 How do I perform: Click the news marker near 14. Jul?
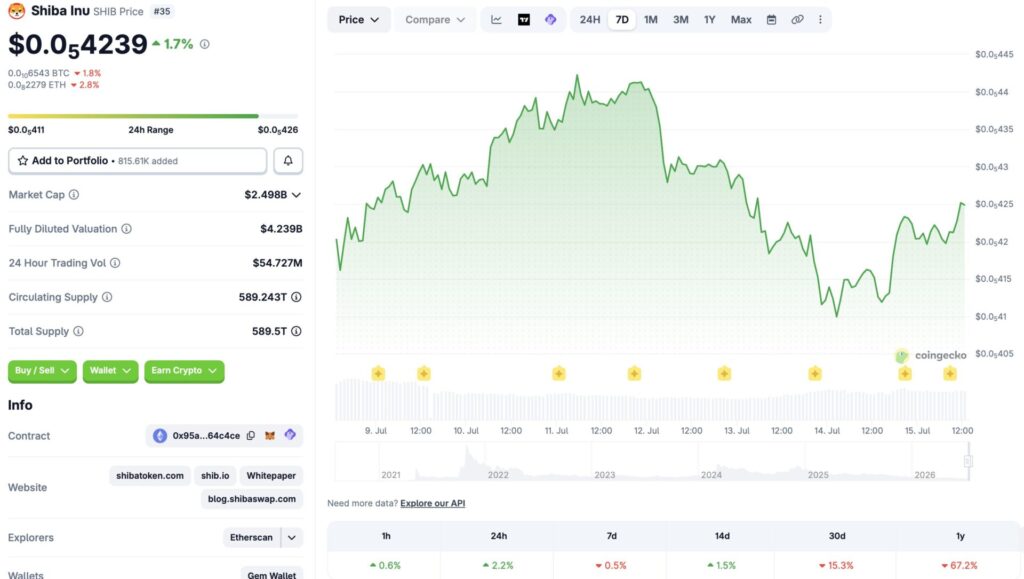tap(814, 373)
